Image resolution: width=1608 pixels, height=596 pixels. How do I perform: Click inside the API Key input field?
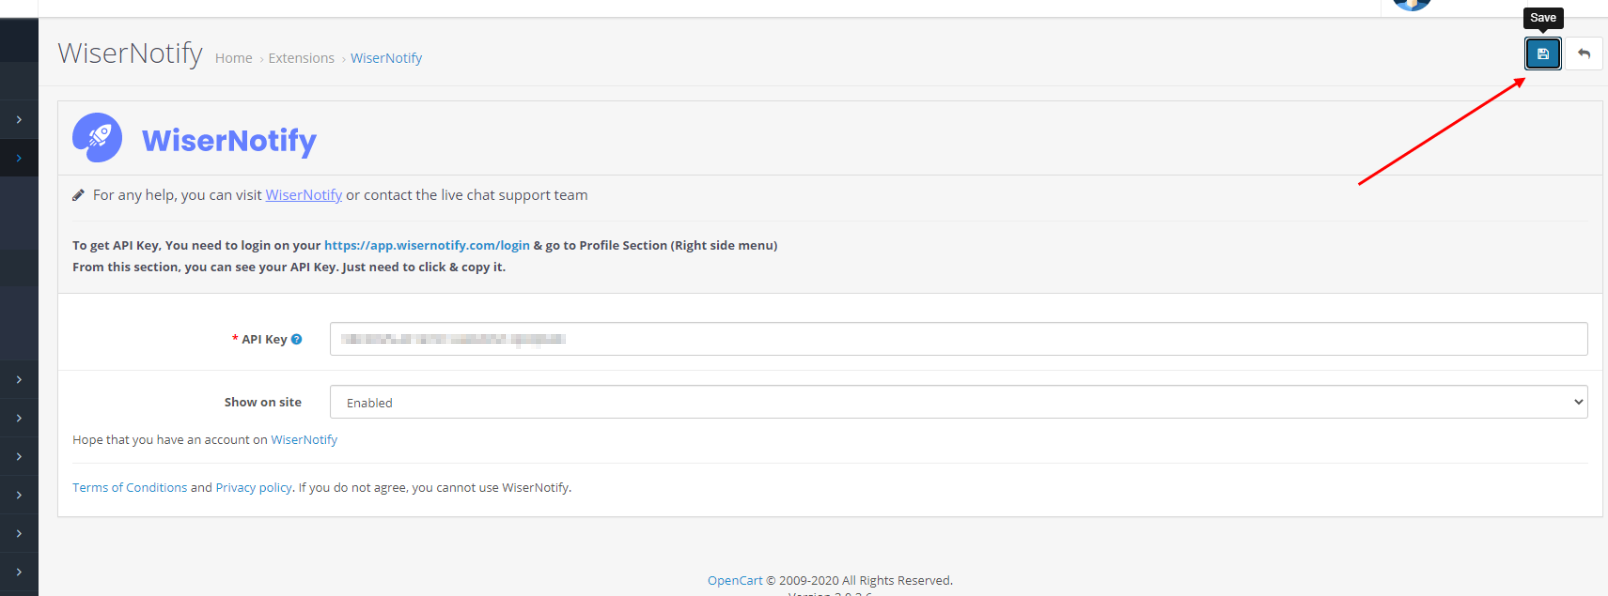pyautogui.click(x=958, y=339)
